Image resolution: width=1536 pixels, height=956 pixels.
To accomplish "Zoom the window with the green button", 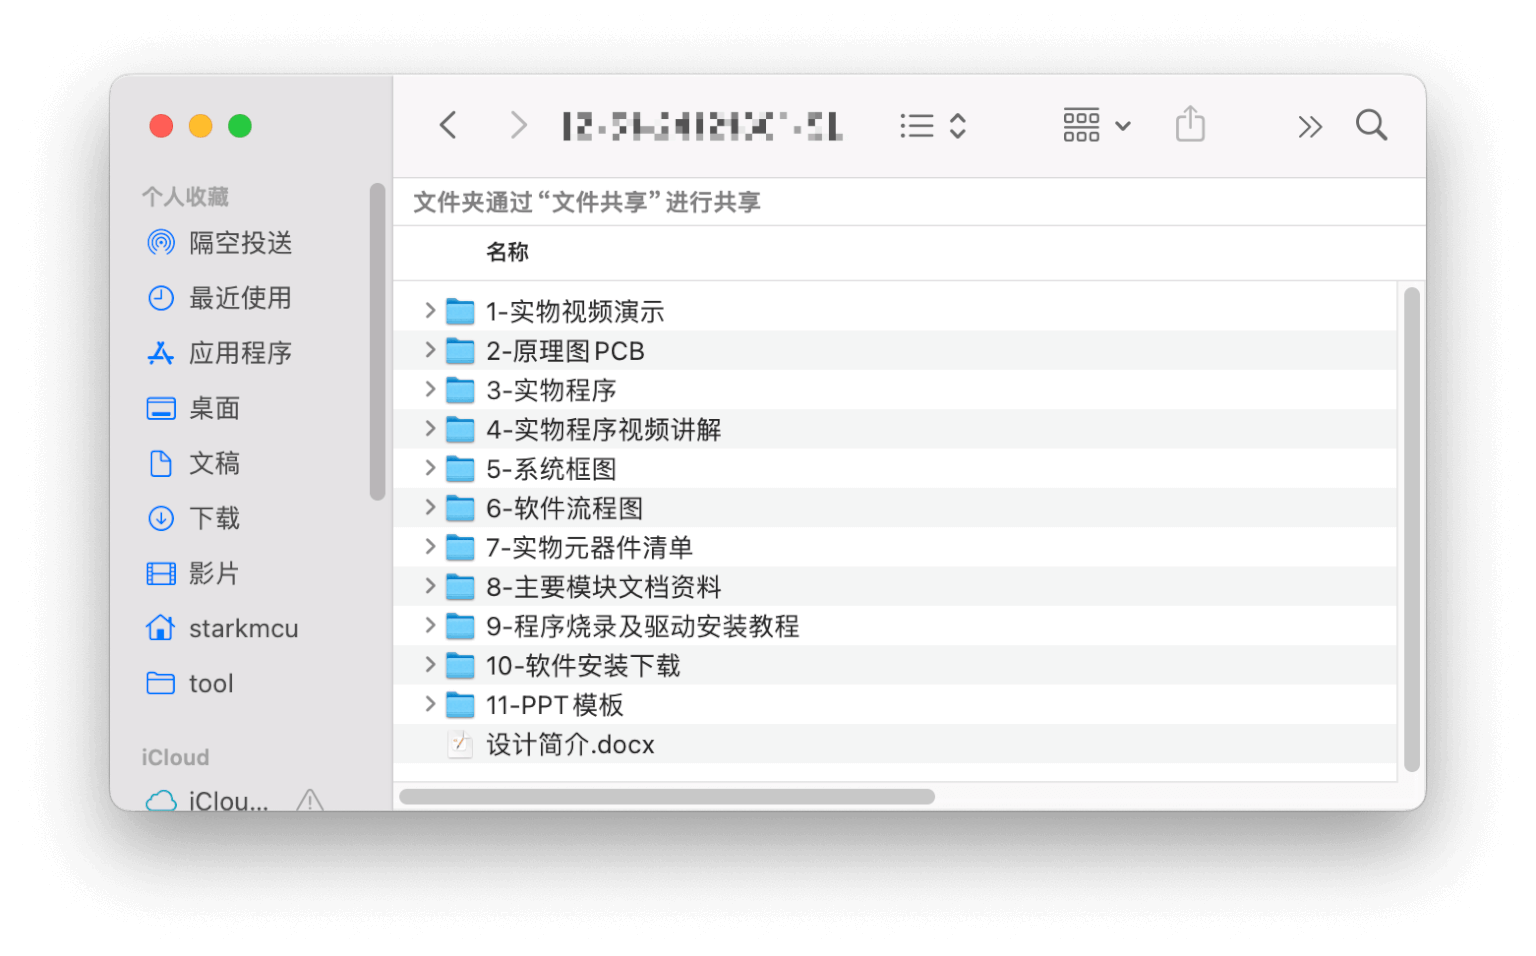I will pyautogui.click(x=240, y=126).
